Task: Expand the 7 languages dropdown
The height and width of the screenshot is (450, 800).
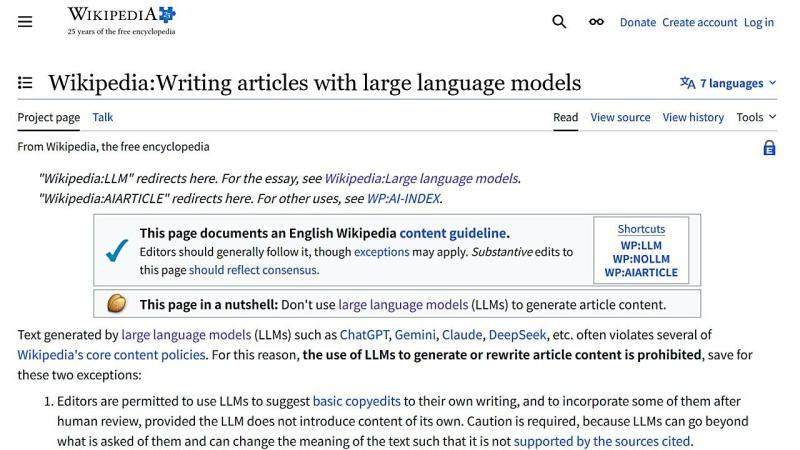Action: pyautogui.click(x=727, y=83)
